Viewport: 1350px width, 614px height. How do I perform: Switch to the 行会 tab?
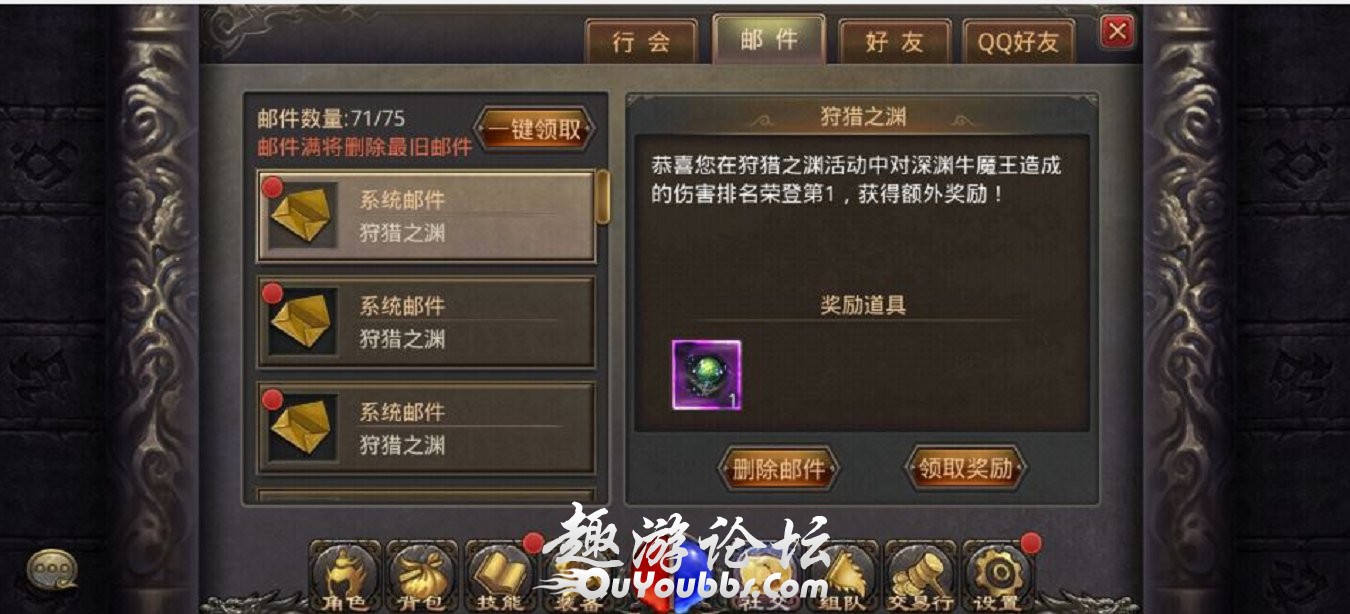point(641,43)
